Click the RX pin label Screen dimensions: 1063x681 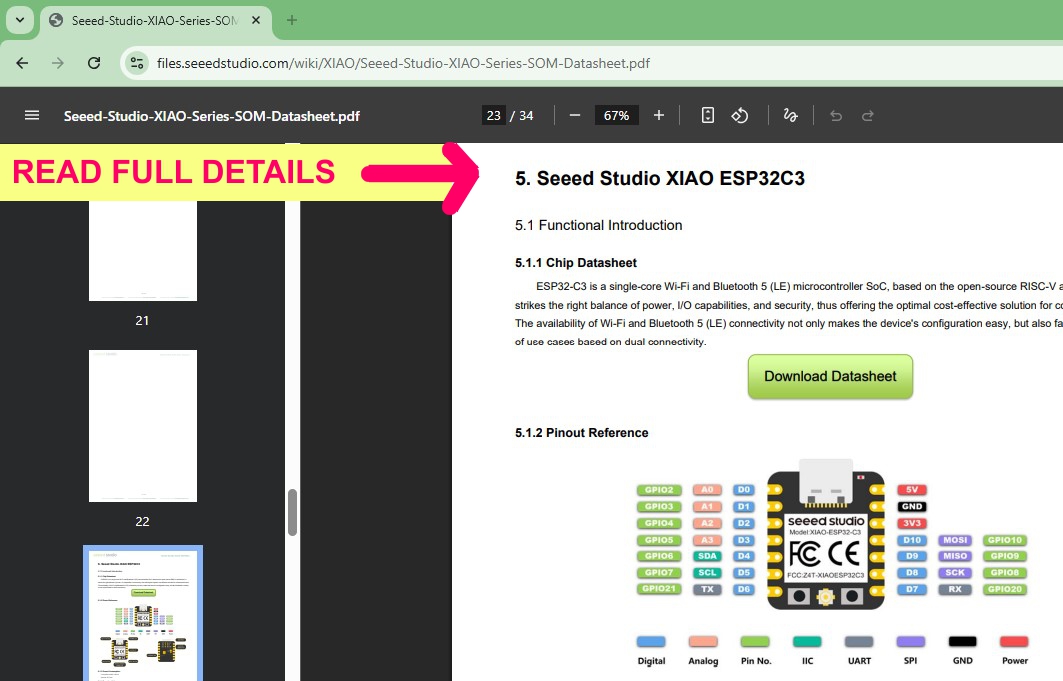coord(955,590)
